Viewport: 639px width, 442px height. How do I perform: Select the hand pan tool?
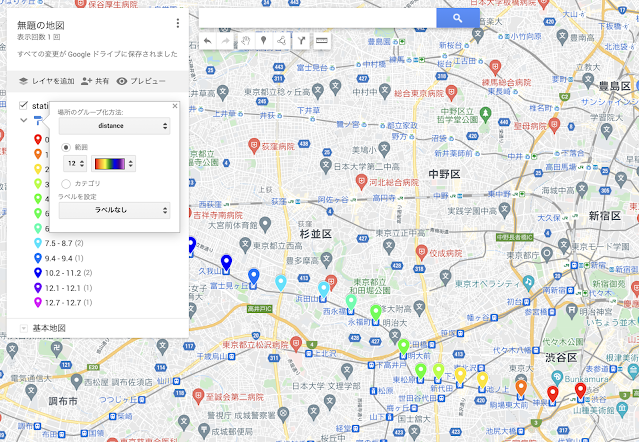(245, 41)
